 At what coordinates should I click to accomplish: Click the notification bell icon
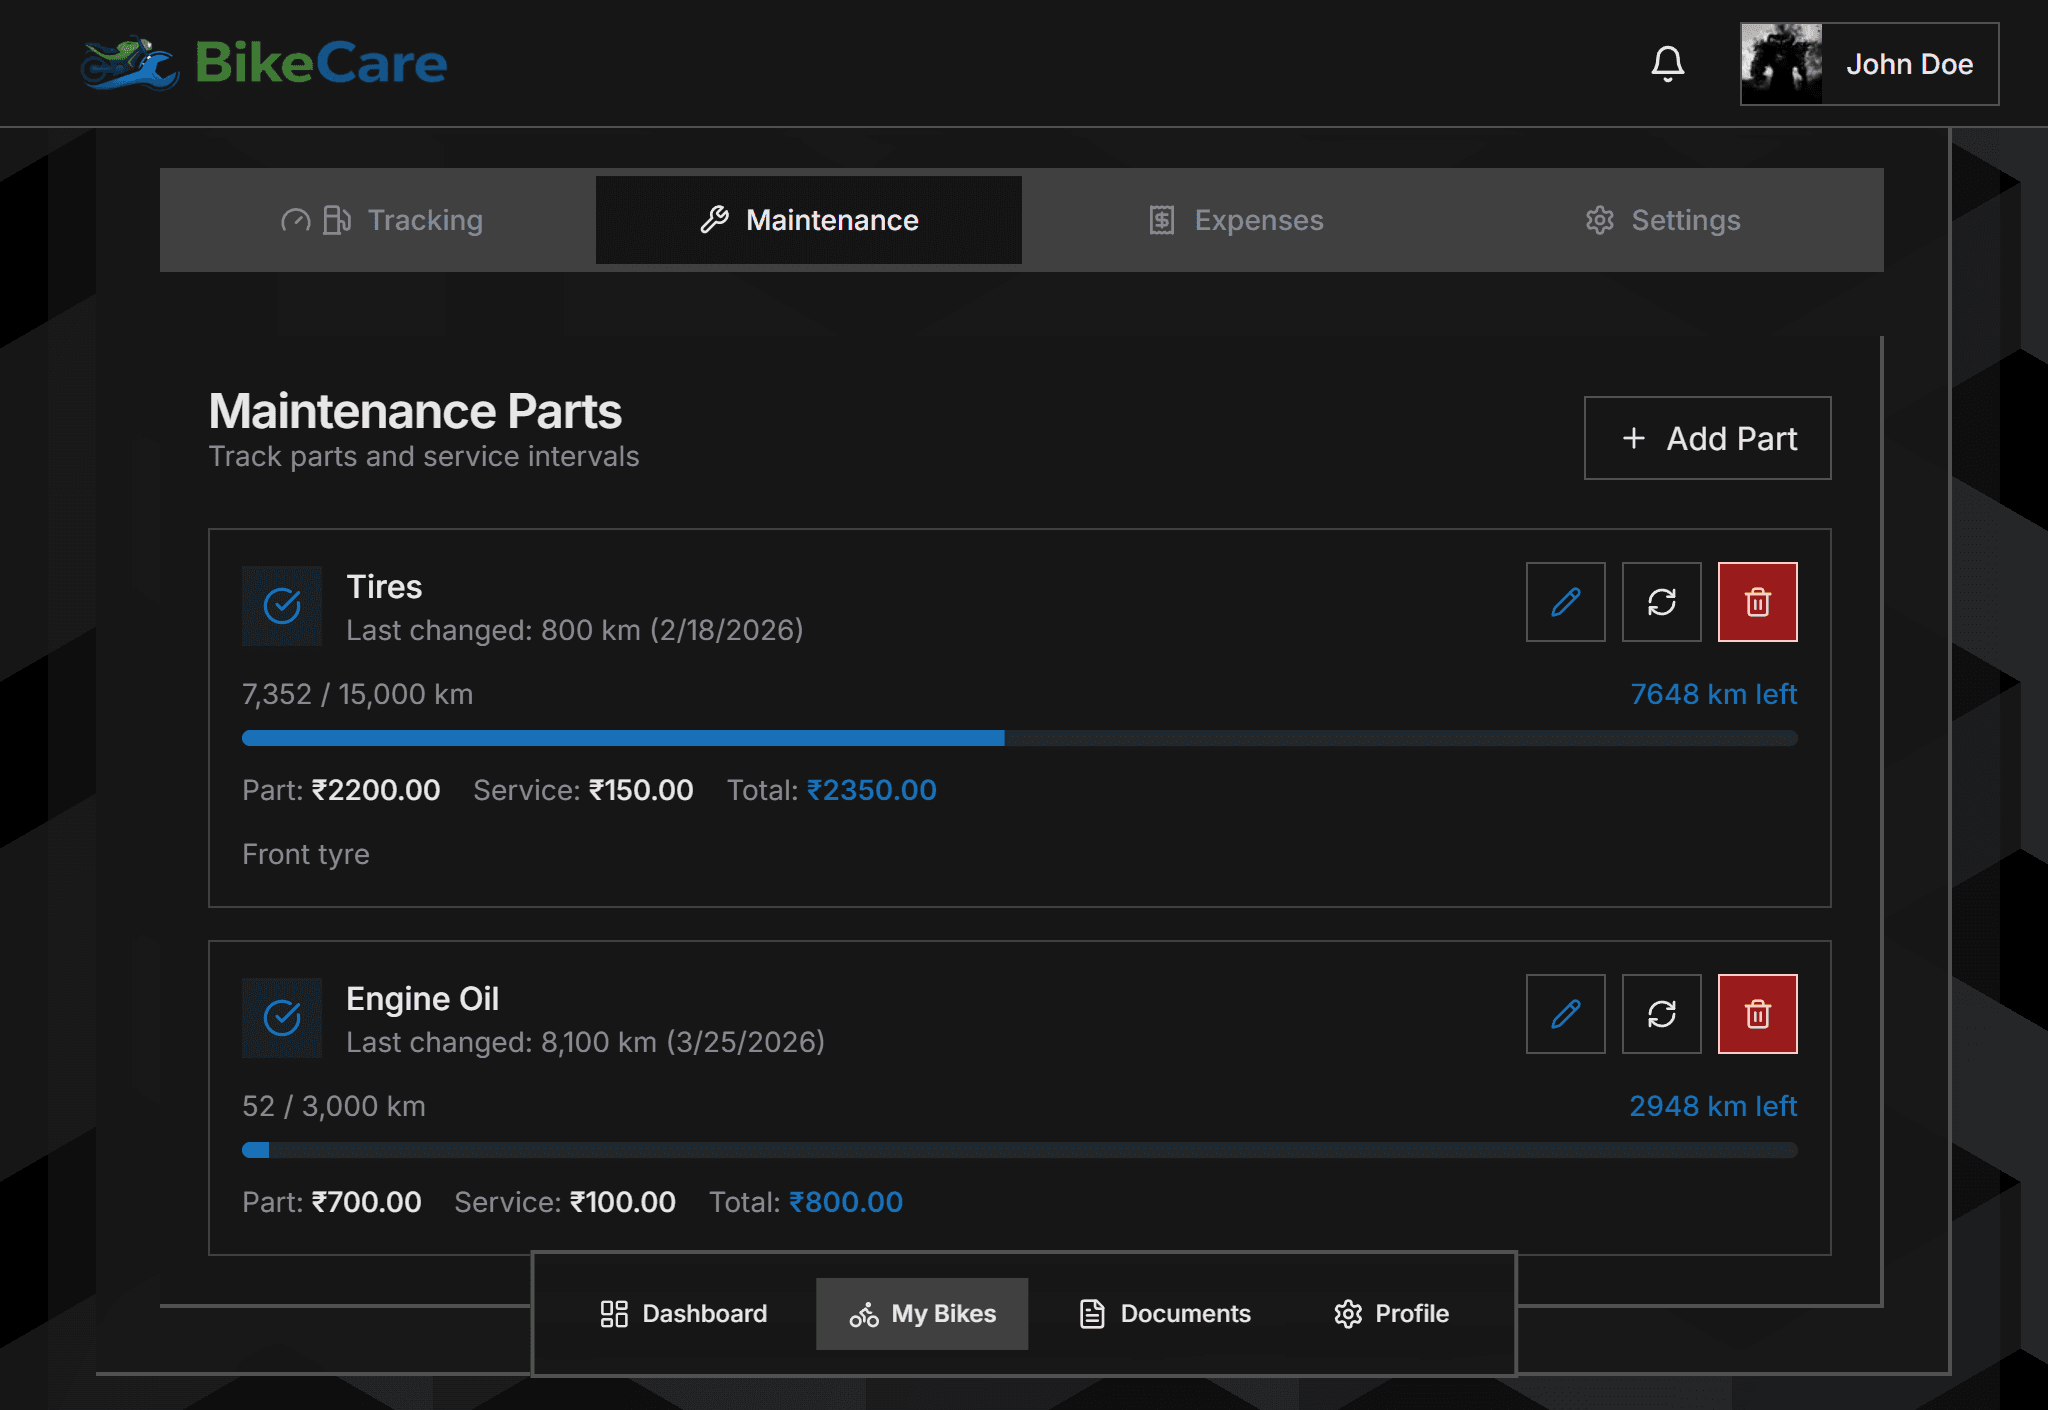click(x=1667, y=64)
